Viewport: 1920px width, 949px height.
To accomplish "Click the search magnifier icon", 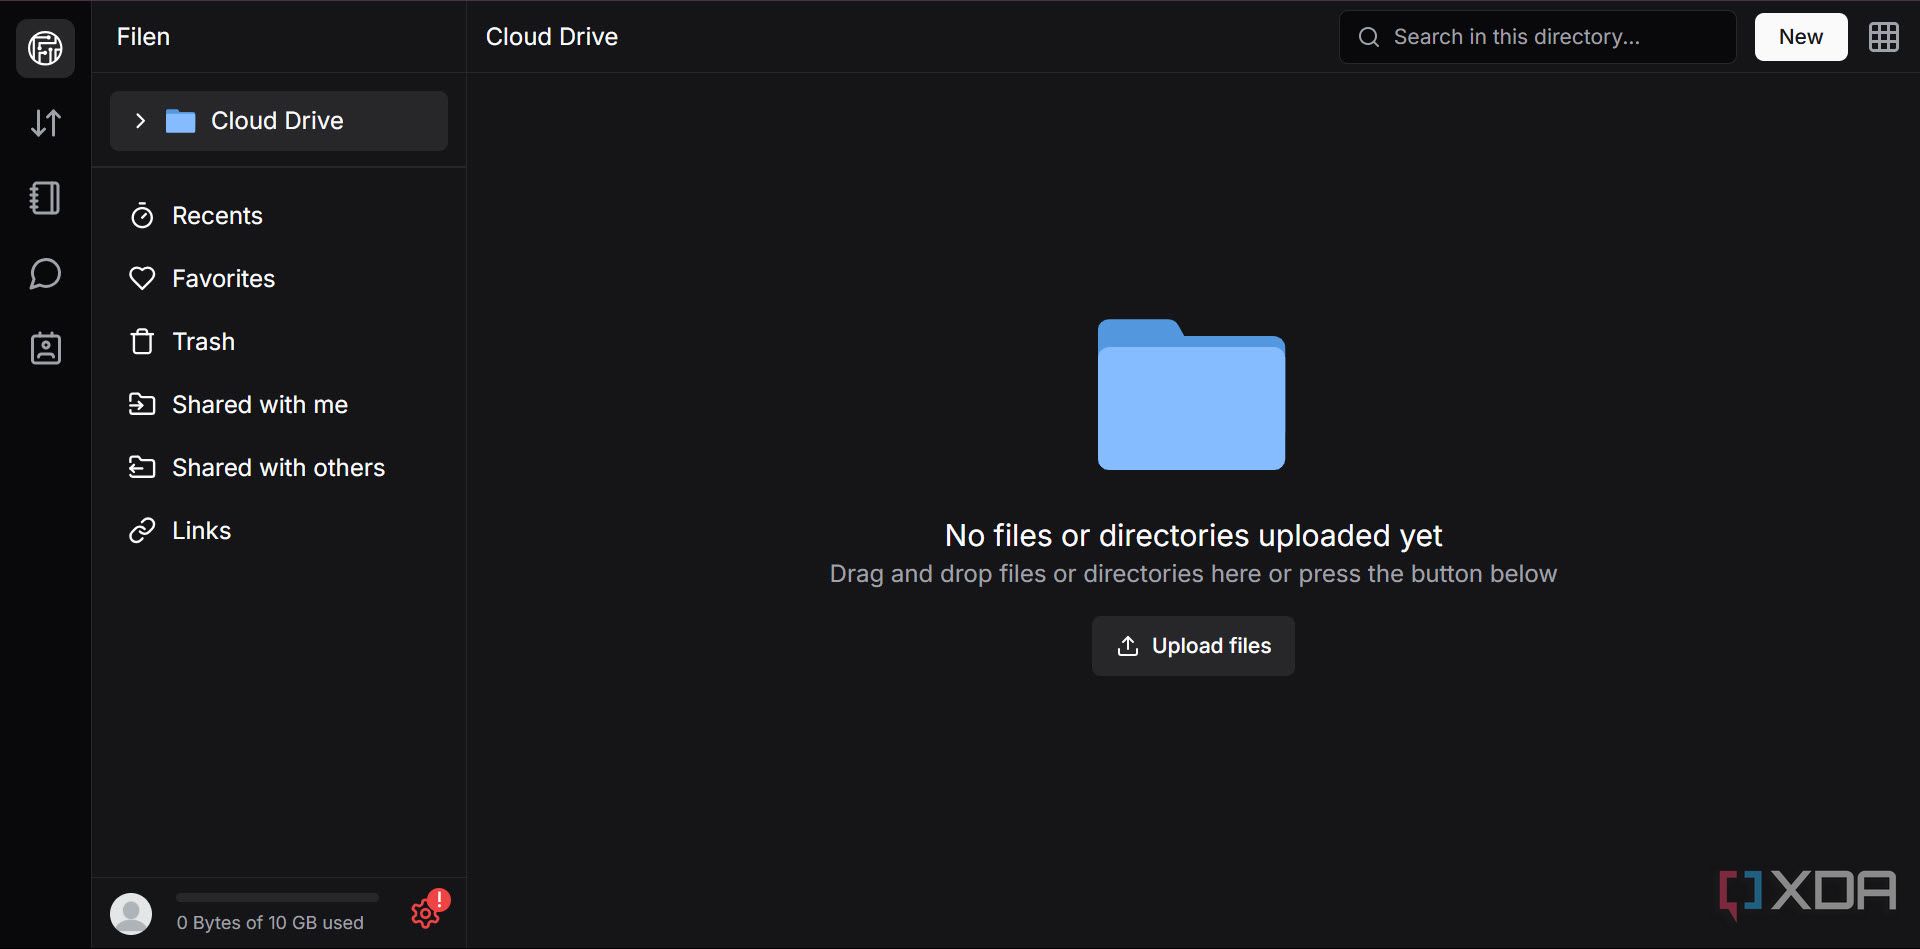I will [1369, 37].
